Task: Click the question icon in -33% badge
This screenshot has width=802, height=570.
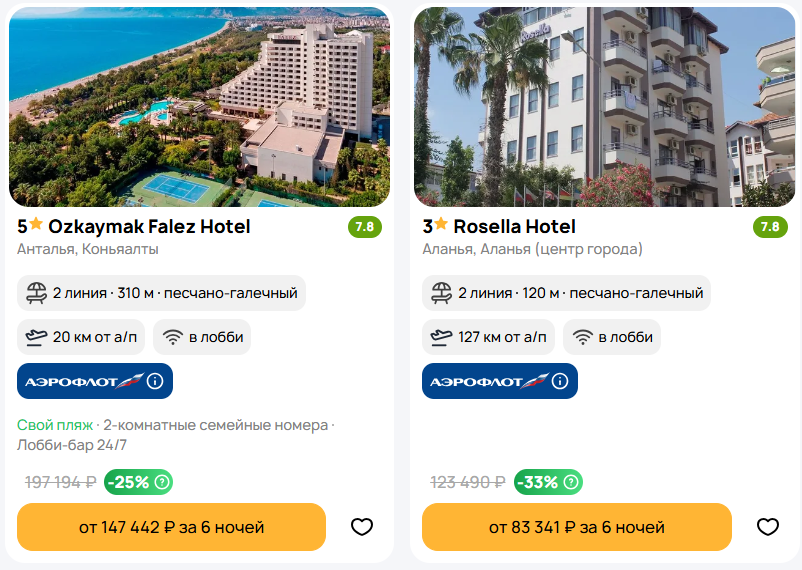Action: 571,482
